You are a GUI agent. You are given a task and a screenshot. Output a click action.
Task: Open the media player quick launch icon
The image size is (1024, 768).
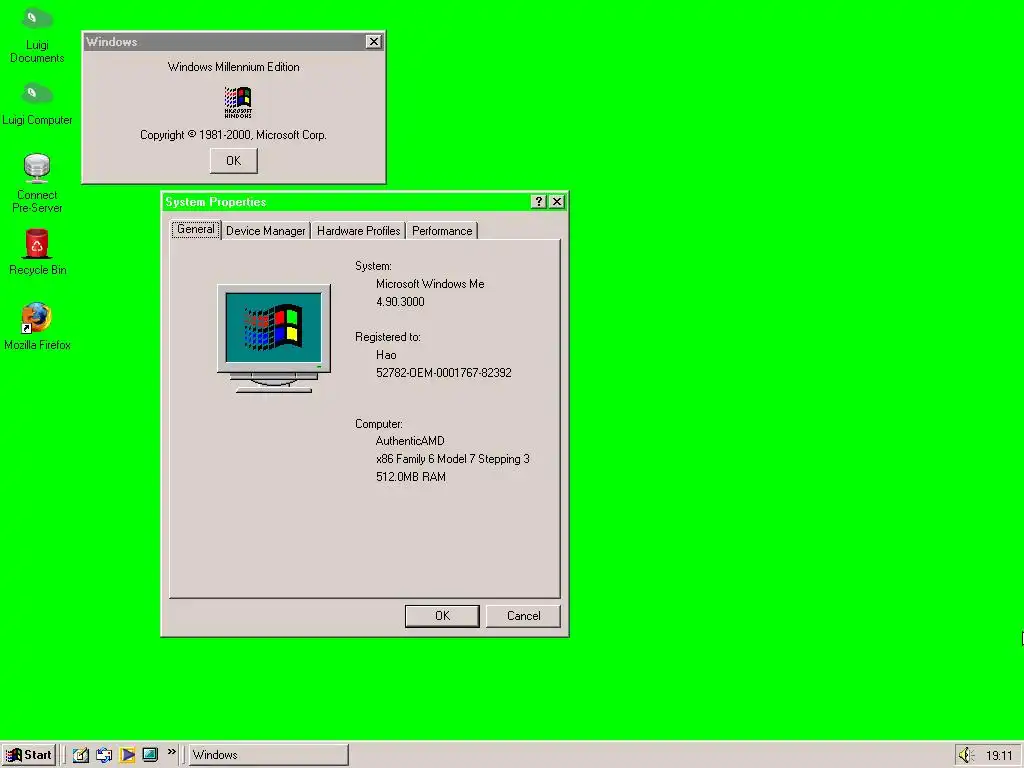click(127, 755)
